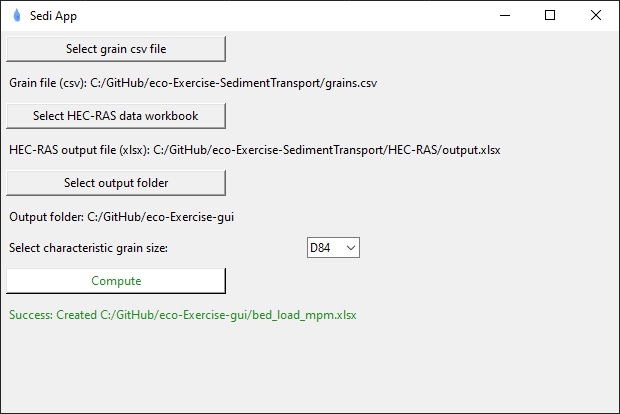Open the Select HEC-RAS data workbook dialog

pos(116,116)
